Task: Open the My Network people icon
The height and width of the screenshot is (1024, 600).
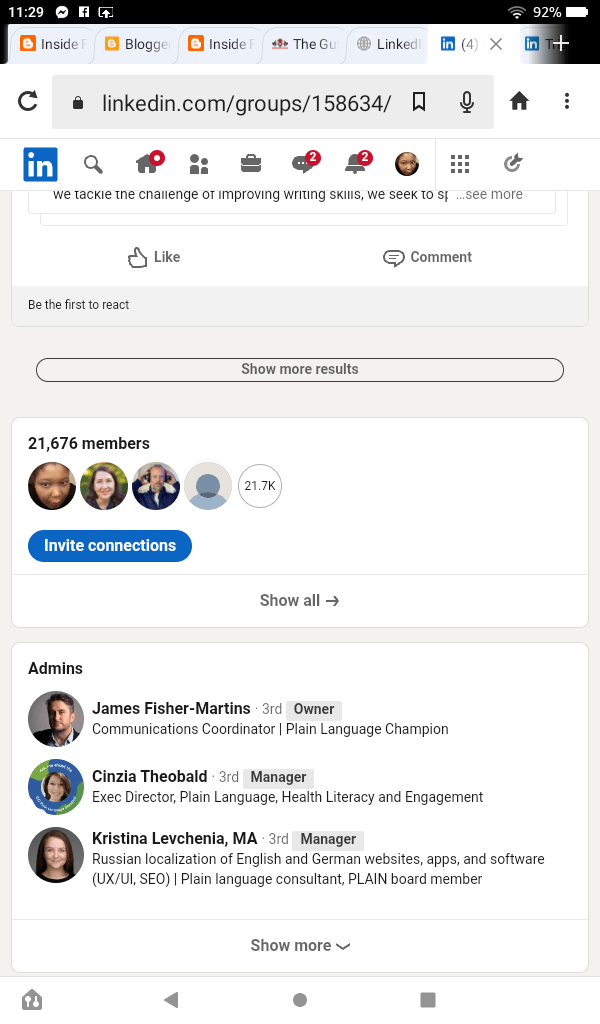Action: point(199,164)
